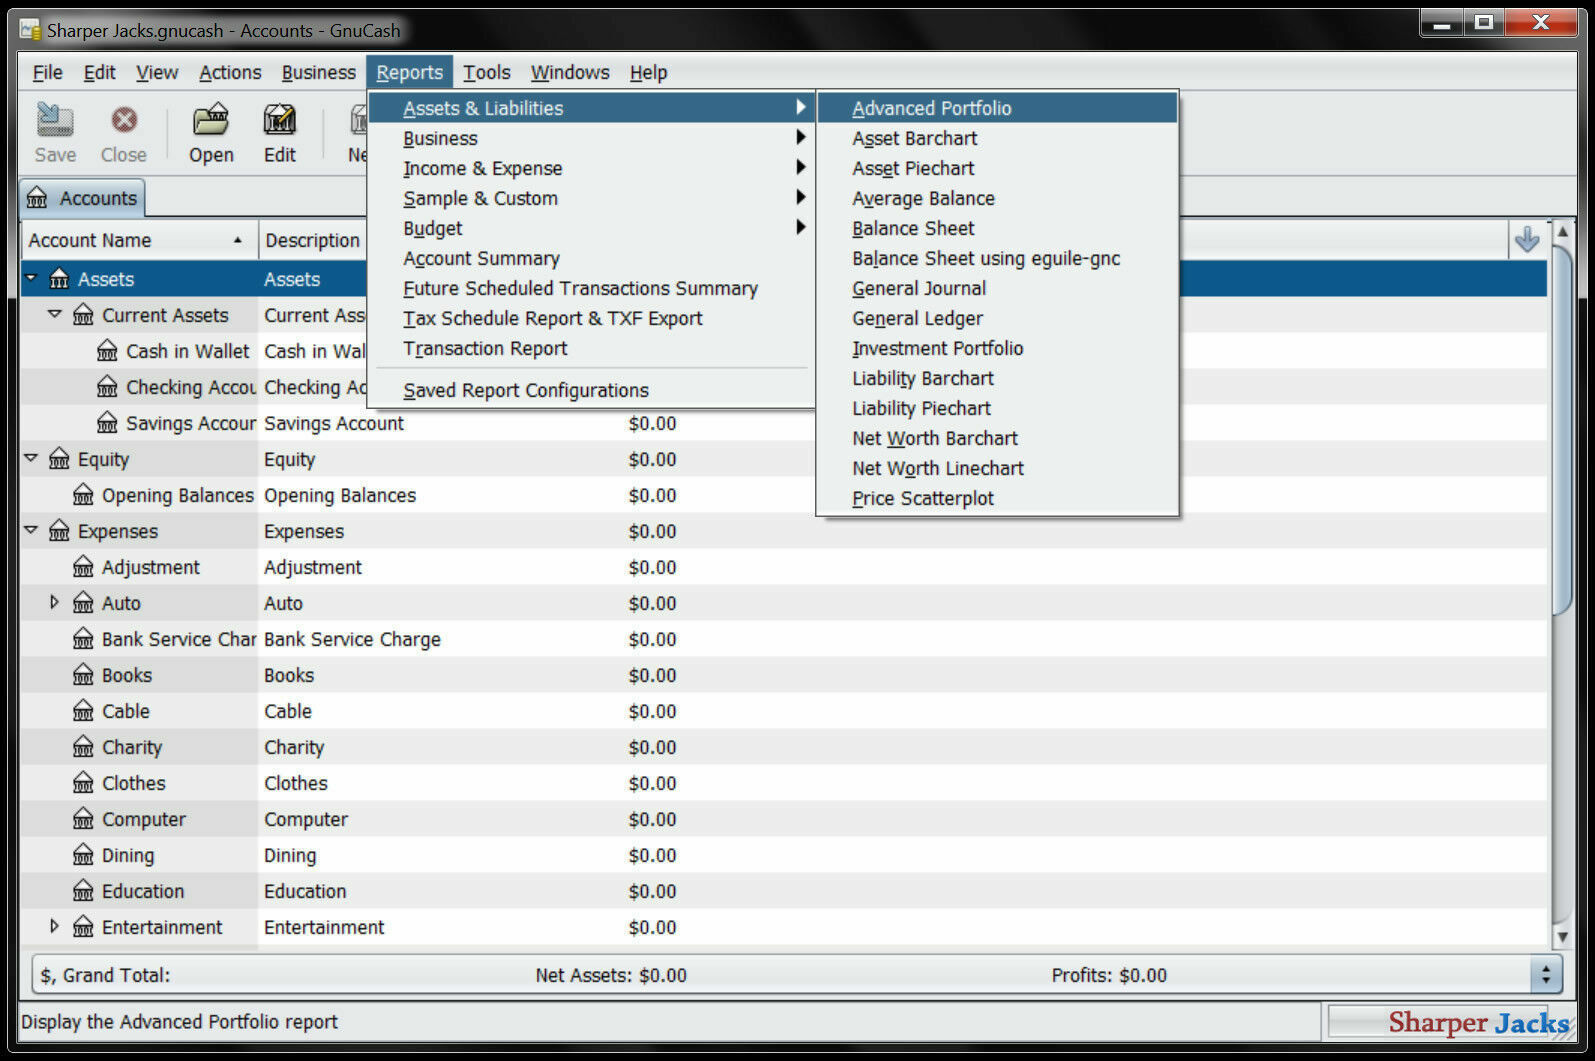
Task: Choose Investment Portfolio report
Action: pos(997,348)
